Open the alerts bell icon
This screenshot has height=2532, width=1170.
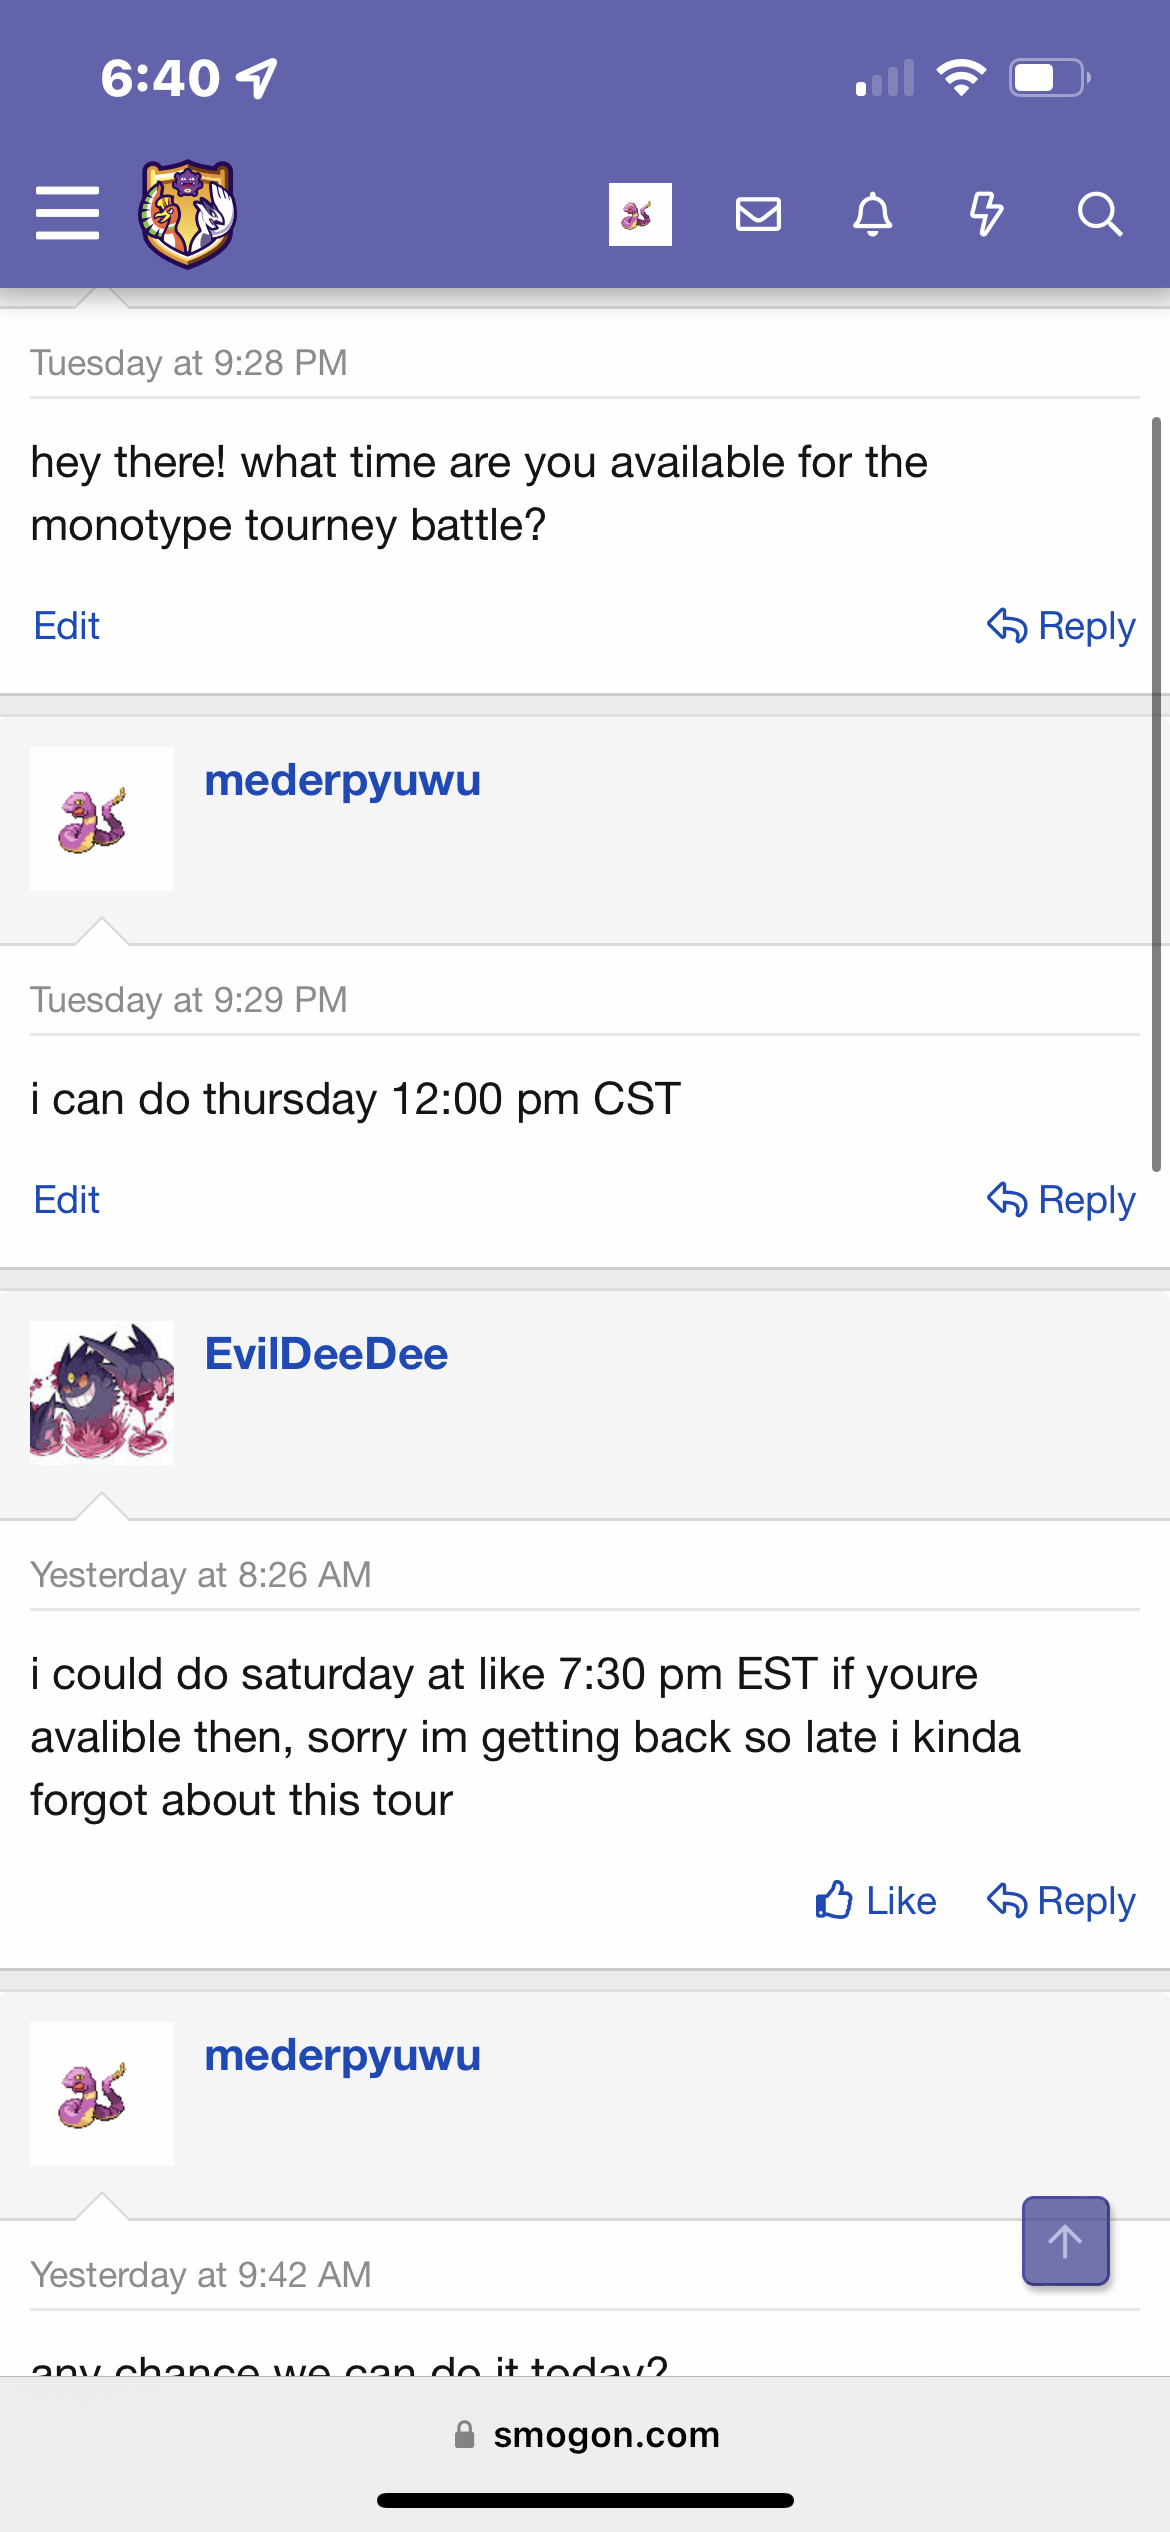pos(872,214)
